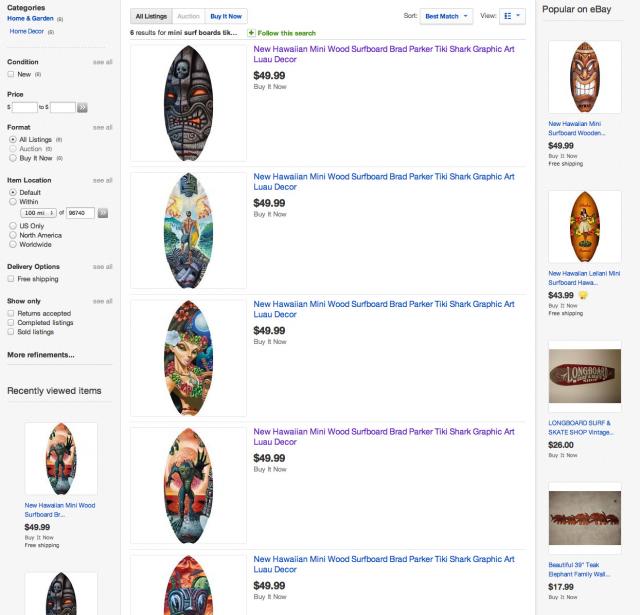Check the Sold listings option

click(11, 332)
